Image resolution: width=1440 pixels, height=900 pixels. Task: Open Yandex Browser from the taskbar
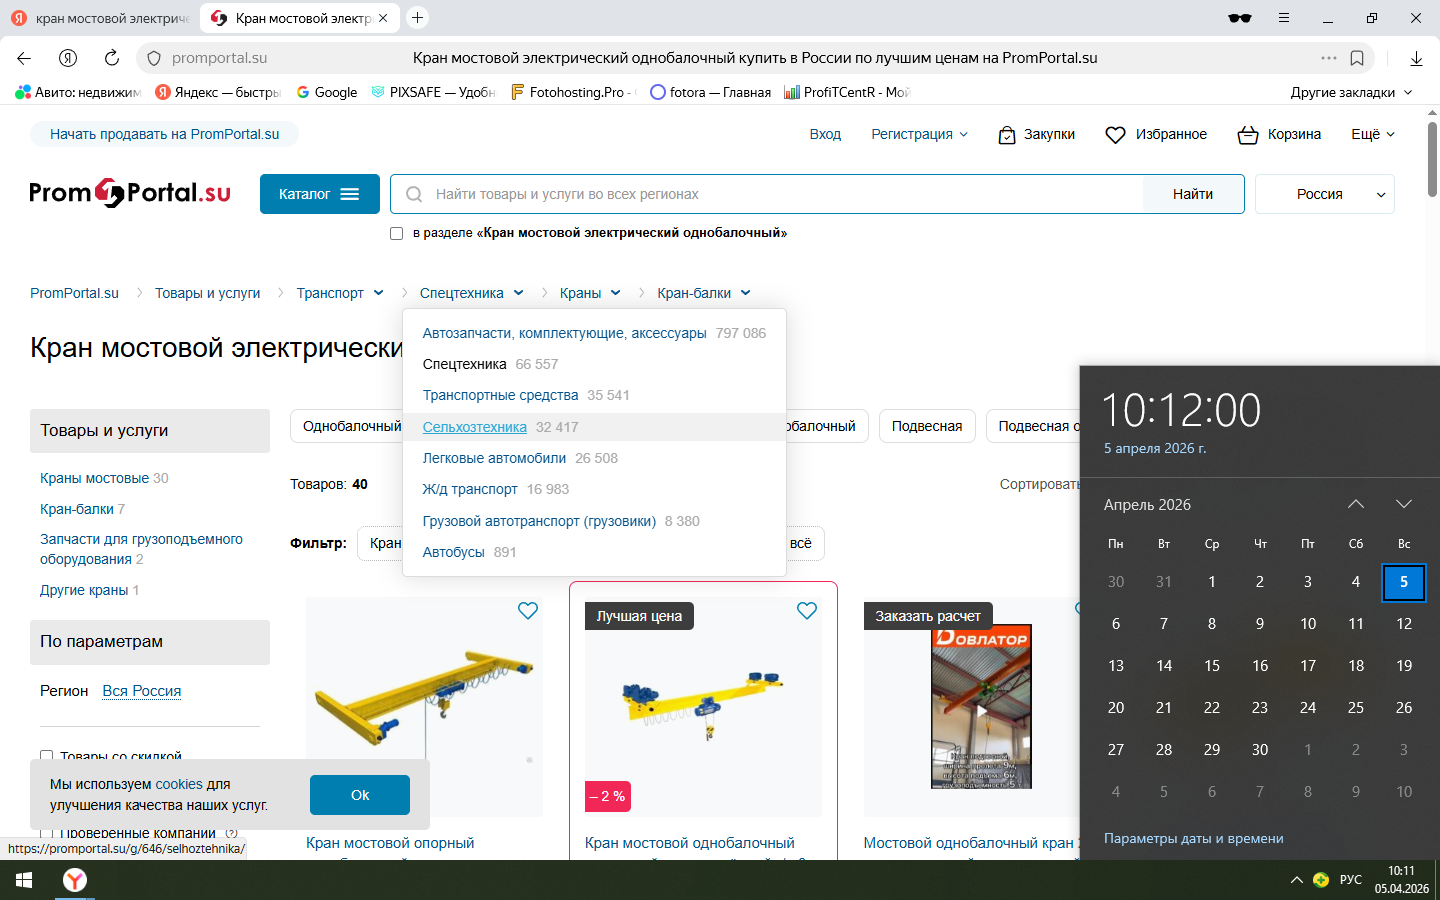click(75, 880)
